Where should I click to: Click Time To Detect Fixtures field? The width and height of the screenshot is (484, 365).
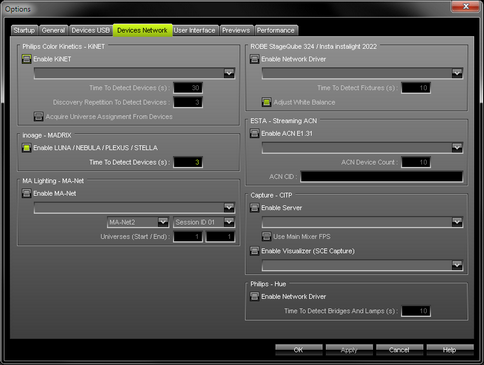pyautogui.click(x=416, y=88)
